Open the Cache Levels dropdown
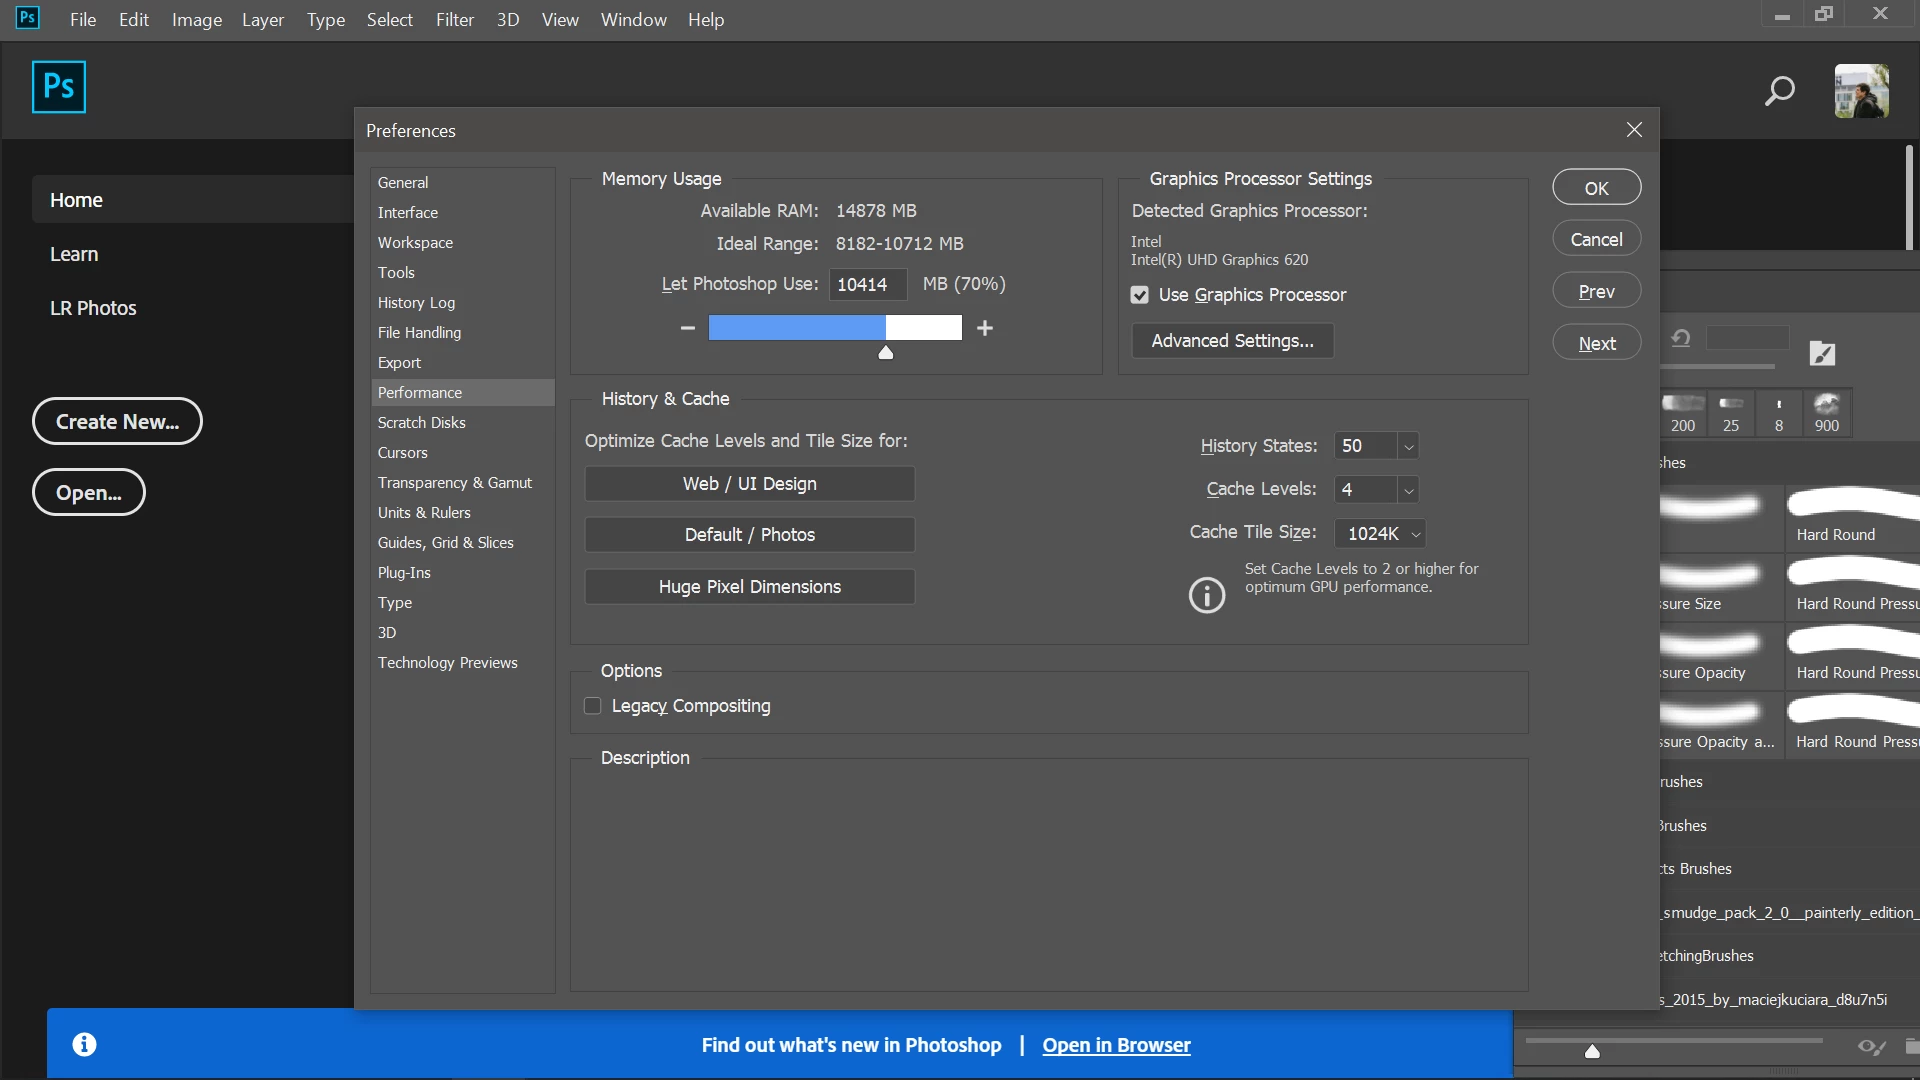This screenshot has width=1920, height=1080. pyautogui.click(x=1408, y=490)
